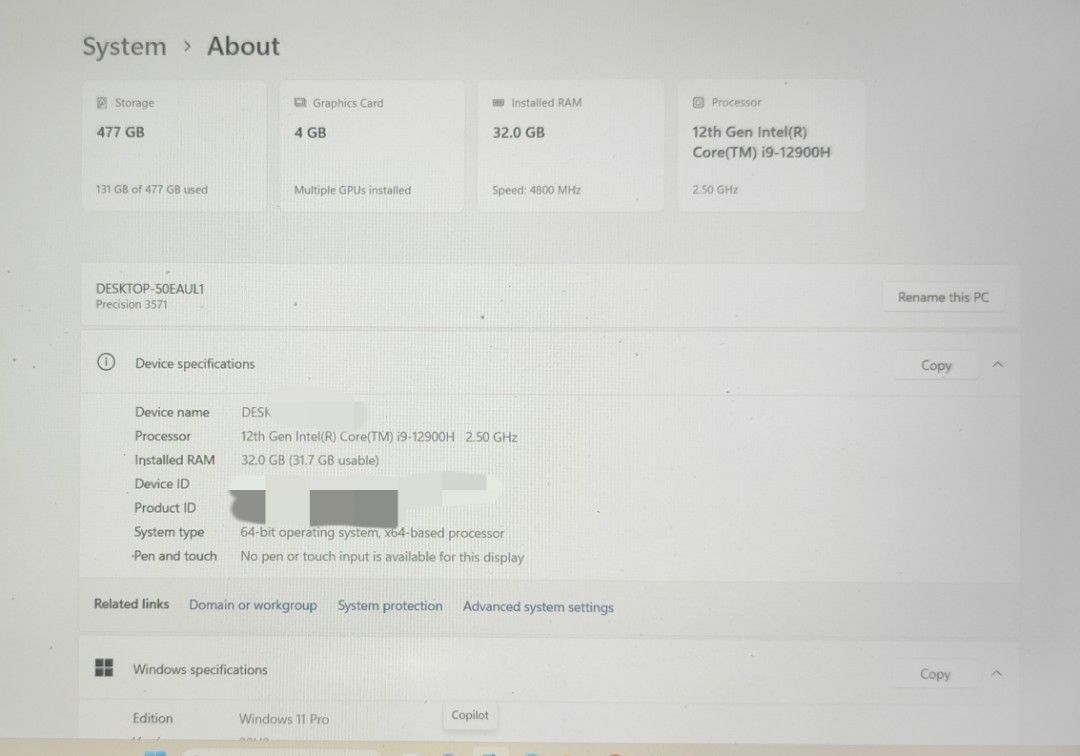
Task: Open the System protection link
Action: [x=390, y=606]
